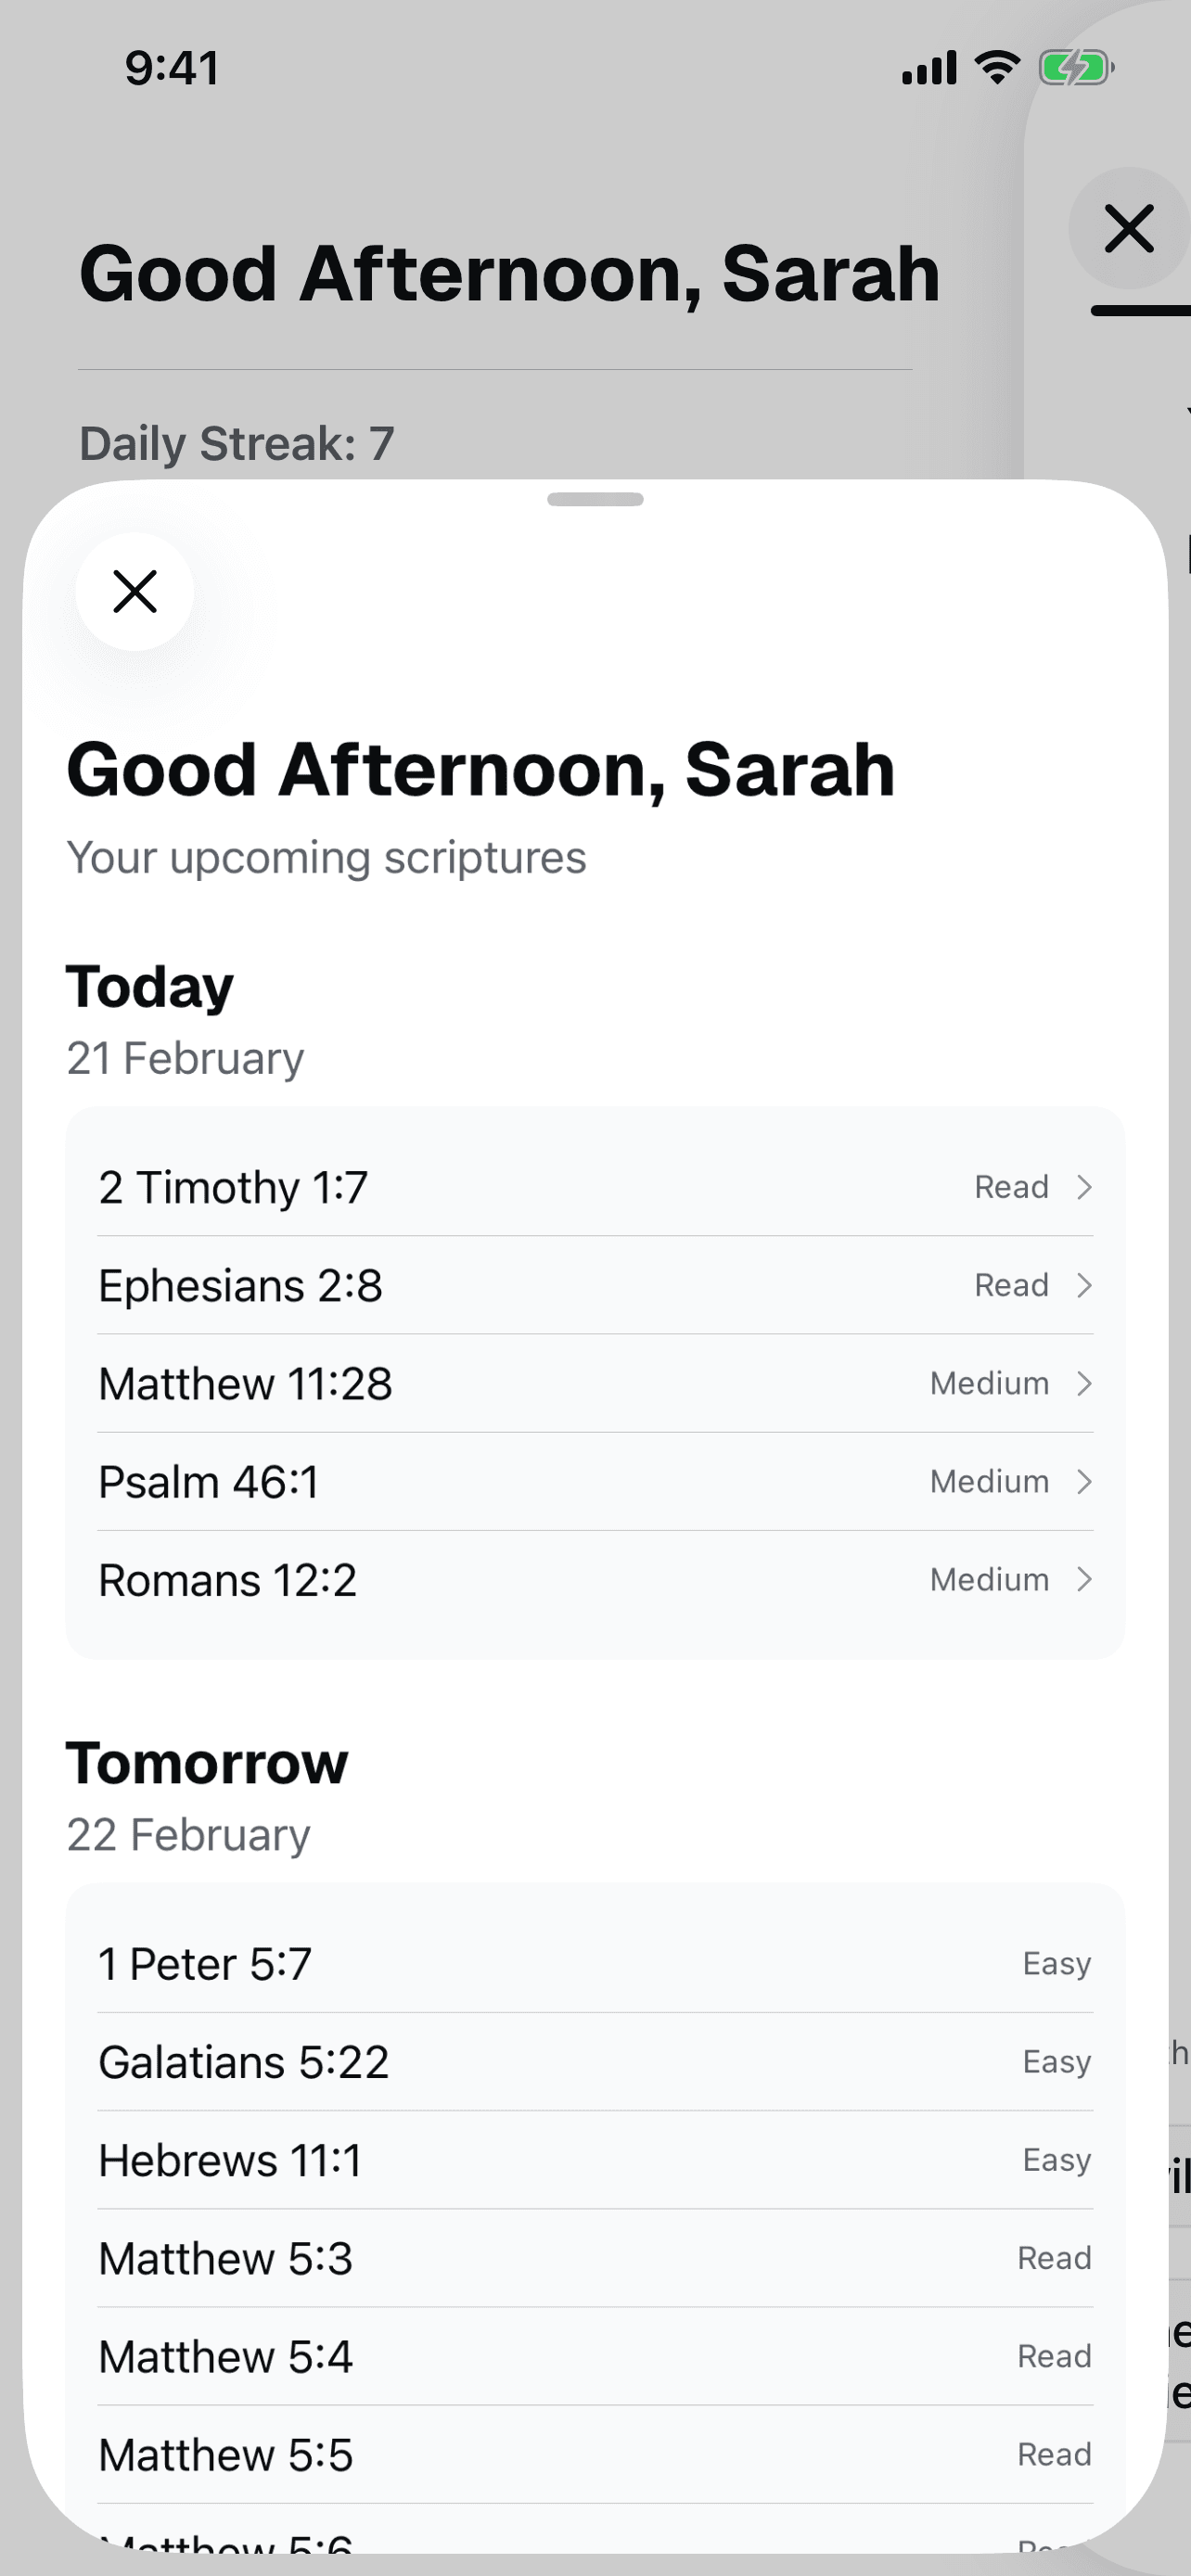The height and width of the screenshot is (2576, 1191).
Task: Tap Hebrews 11:1 Easy entry
Action: 595,2160
